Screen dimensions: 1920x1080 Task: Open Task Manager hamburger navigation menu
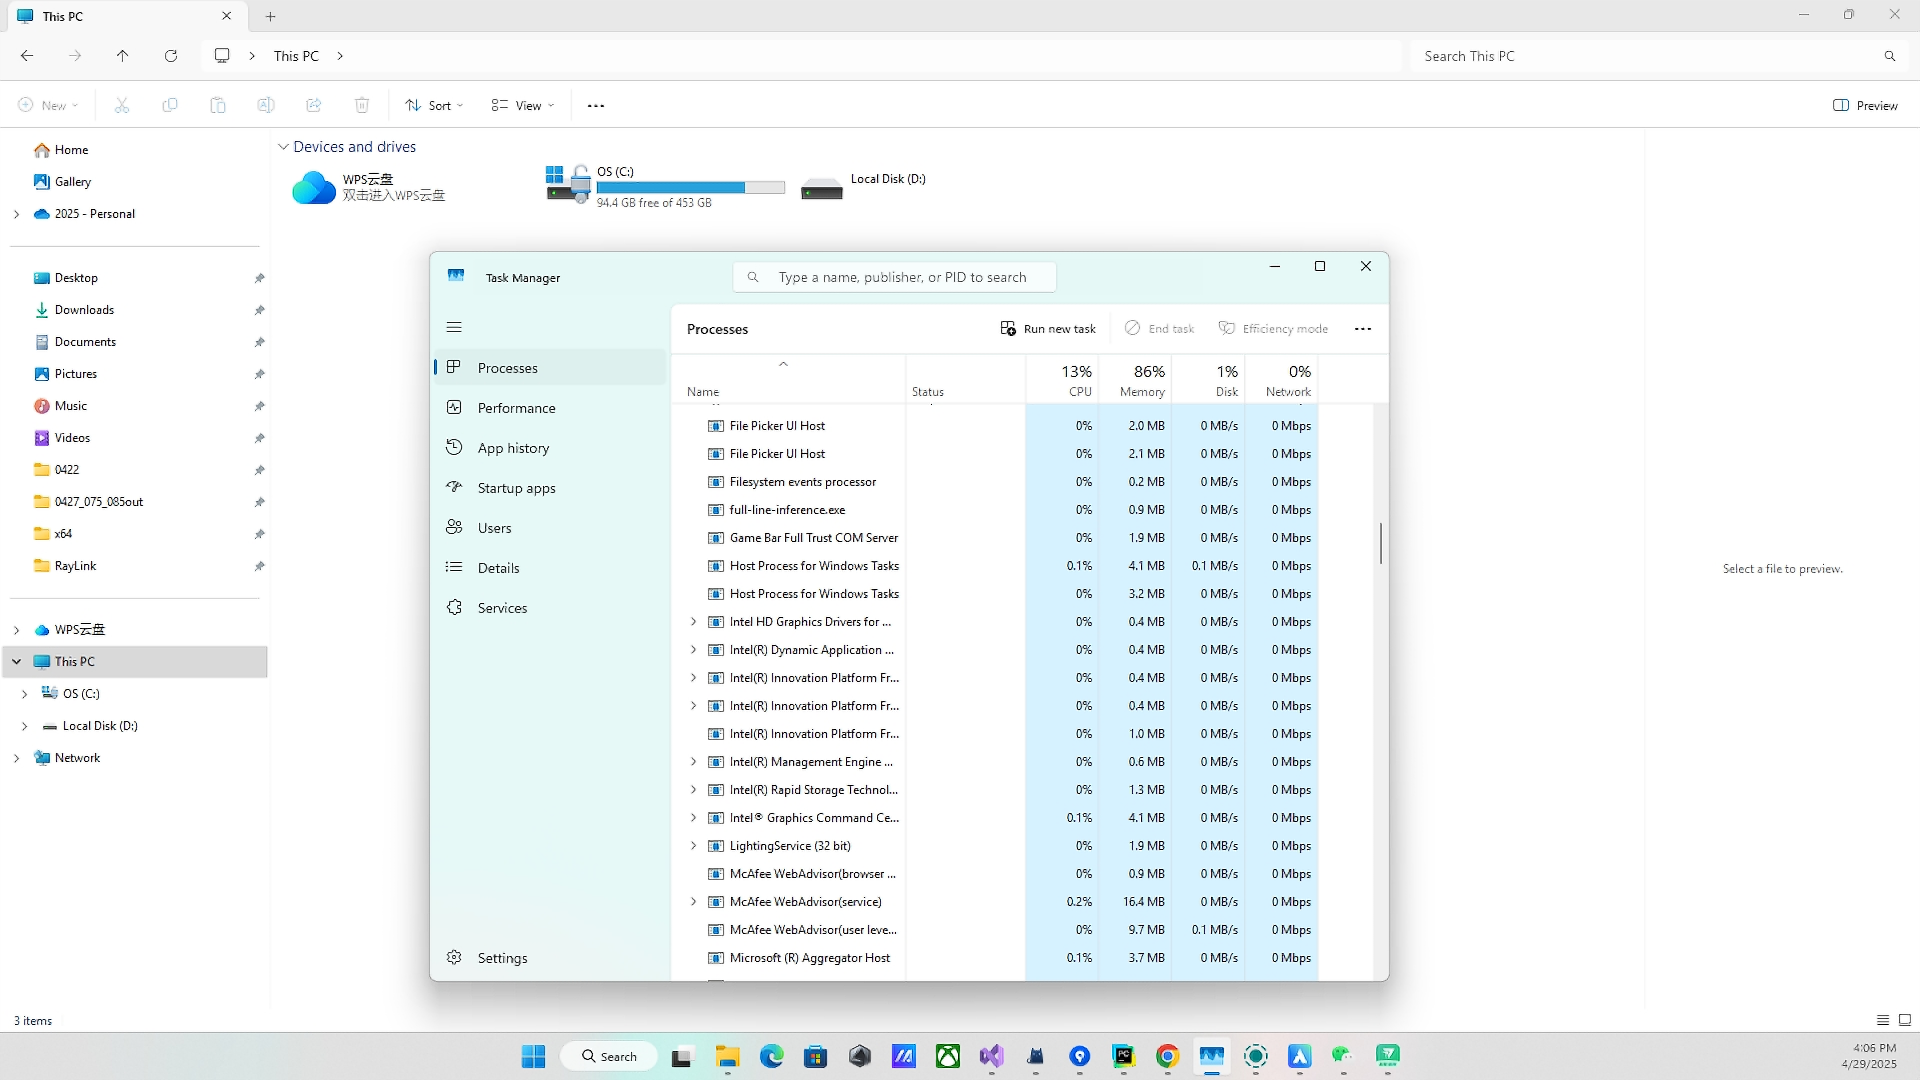coord(454,327)
